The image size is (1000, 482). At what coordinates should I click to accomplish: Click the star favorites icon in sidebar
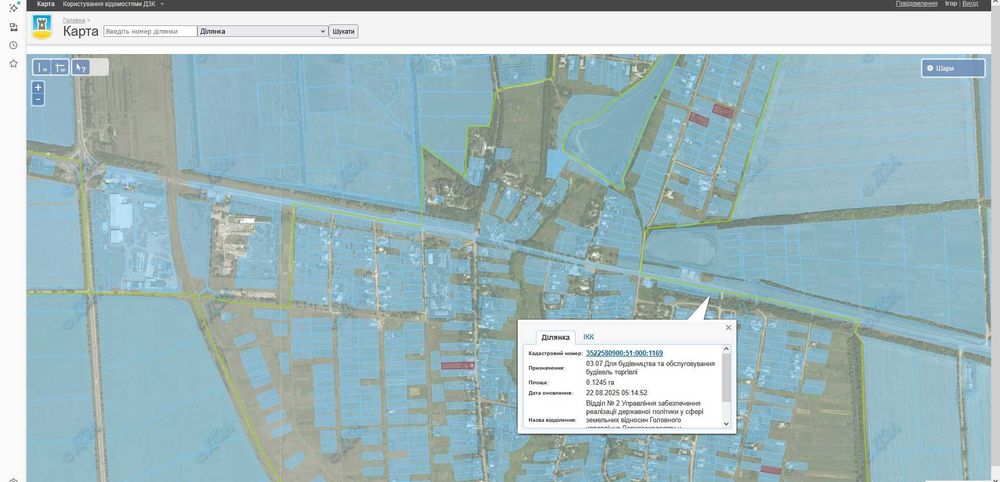click(x=13, y=63)
